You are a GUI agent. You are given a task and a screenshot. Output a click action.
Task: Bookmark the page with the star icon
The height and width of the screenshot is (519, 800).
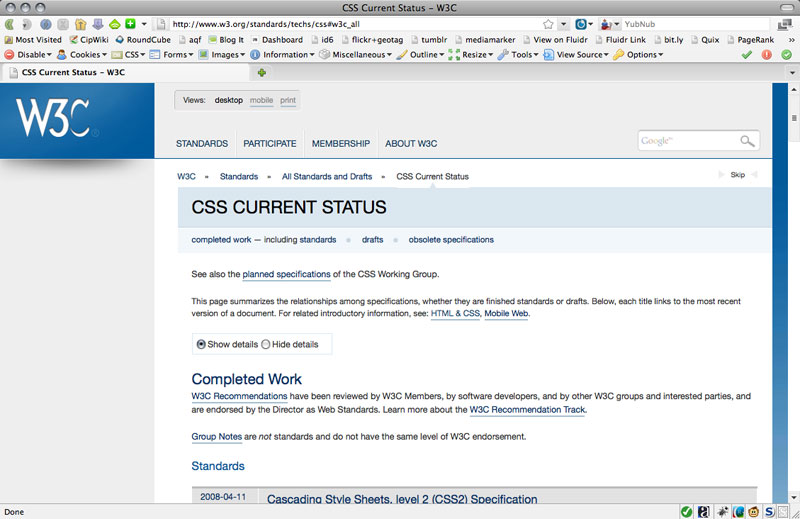point(548,23)
